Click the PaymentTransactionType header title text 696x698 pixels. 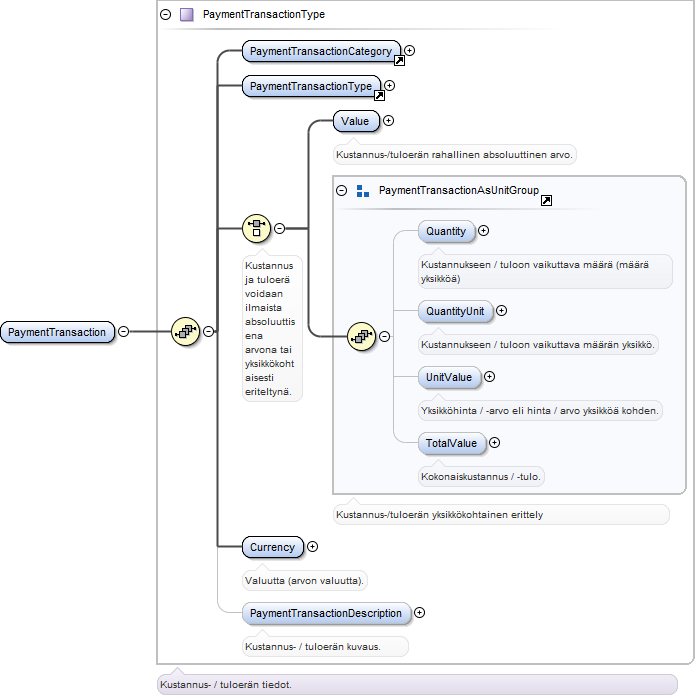[x=264, y=14]
